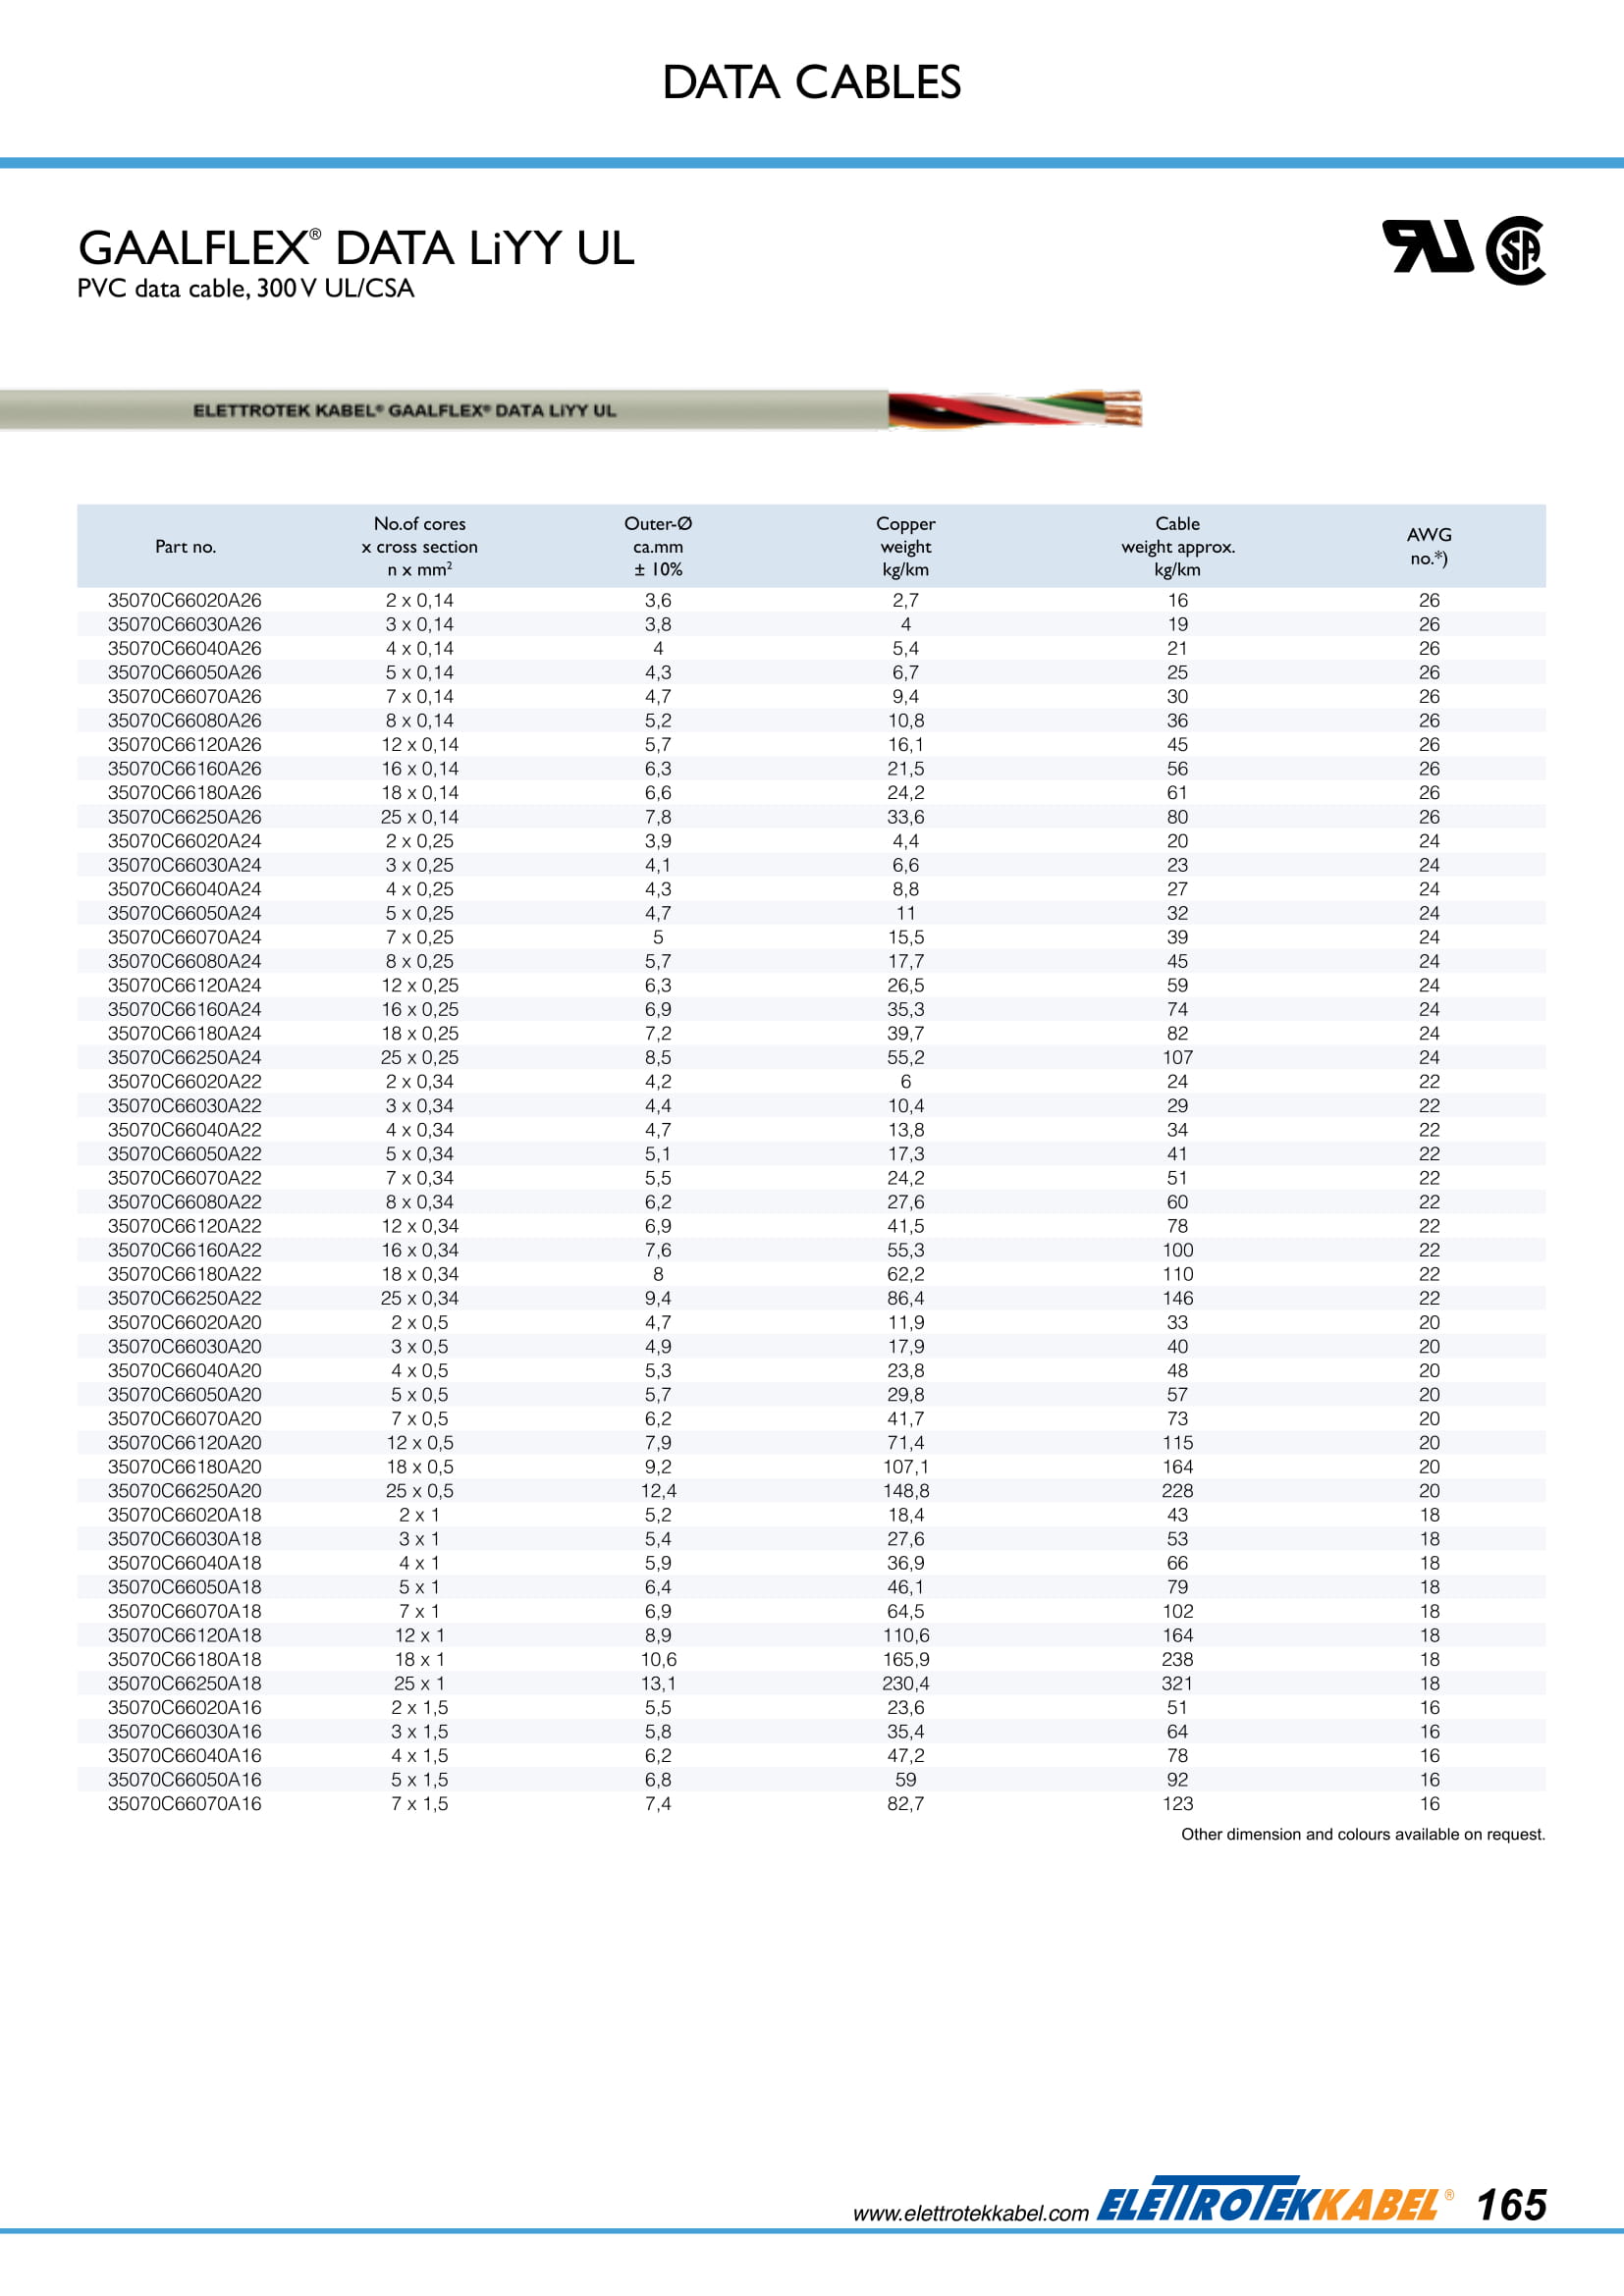Click the Elettrotek Kabel brand logo
1624x2296 pixels.
point(1276,2199)
